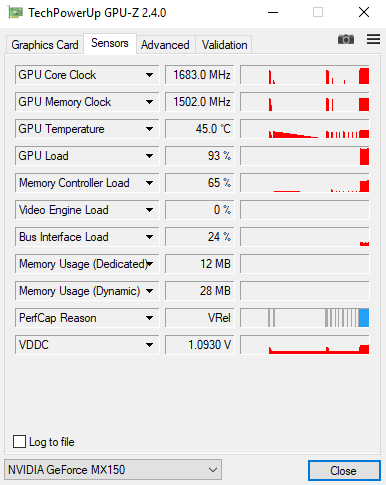Click the GPU-Z app icon in title bar
Viewport: 386px width, 485px height.
[x=16, y=13]
